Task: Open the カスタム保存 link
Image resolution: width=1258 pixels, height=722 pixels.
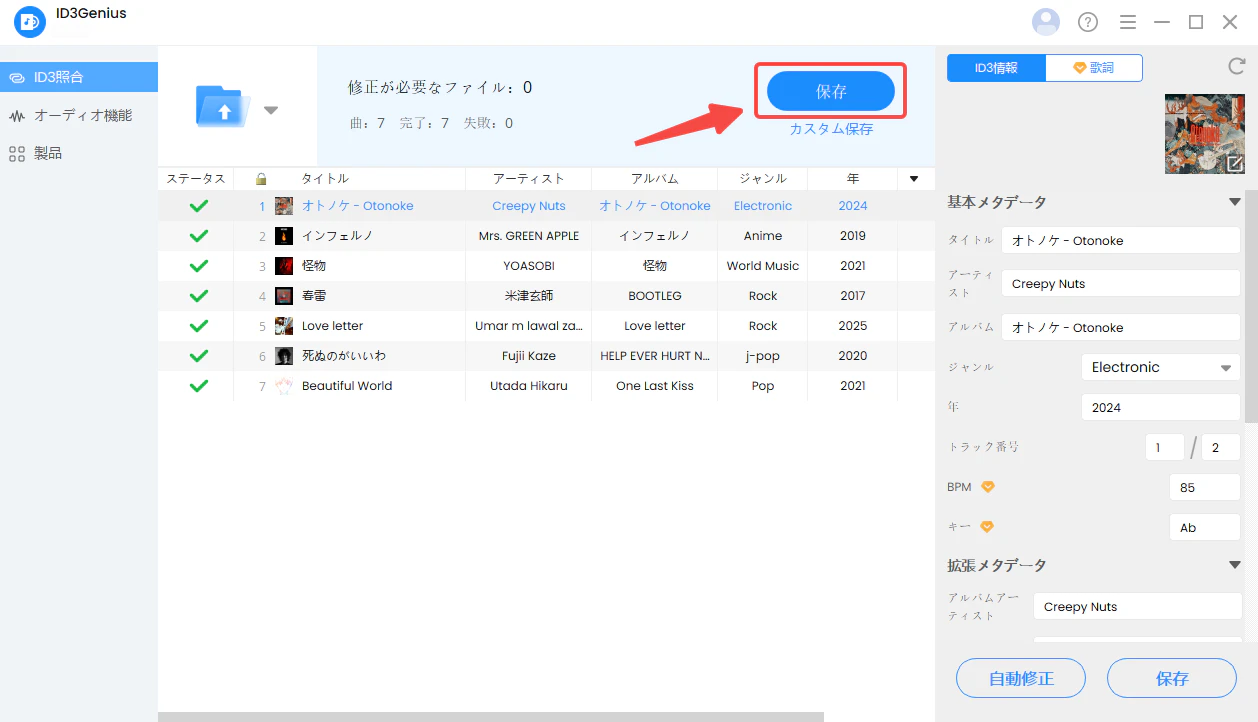Action: [x=831, y=129]
